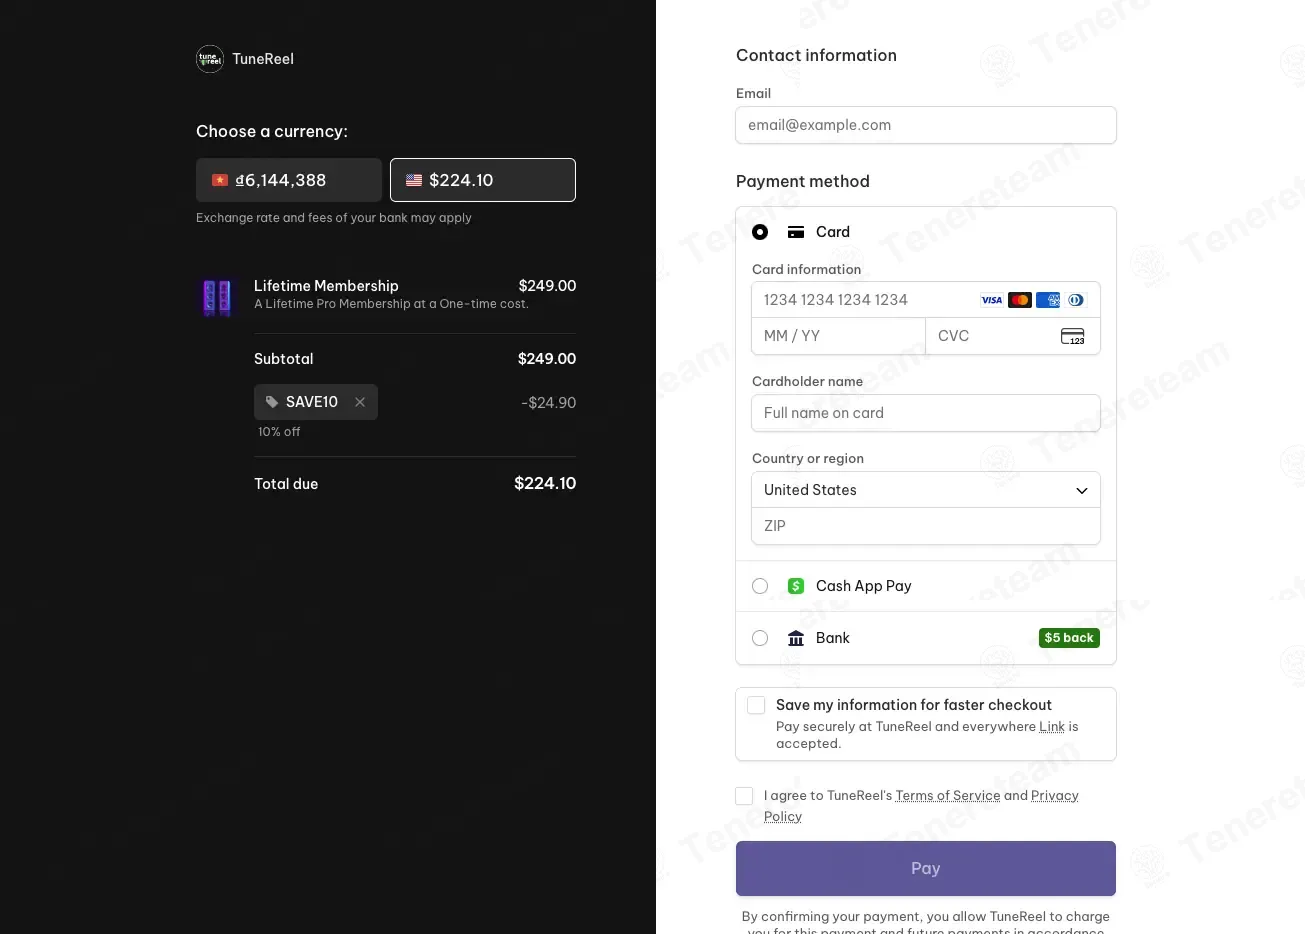The width and height of the screenshot is (1305, 934).
Task: Click the exchange rate and fees notice
Action: point(334,218)
